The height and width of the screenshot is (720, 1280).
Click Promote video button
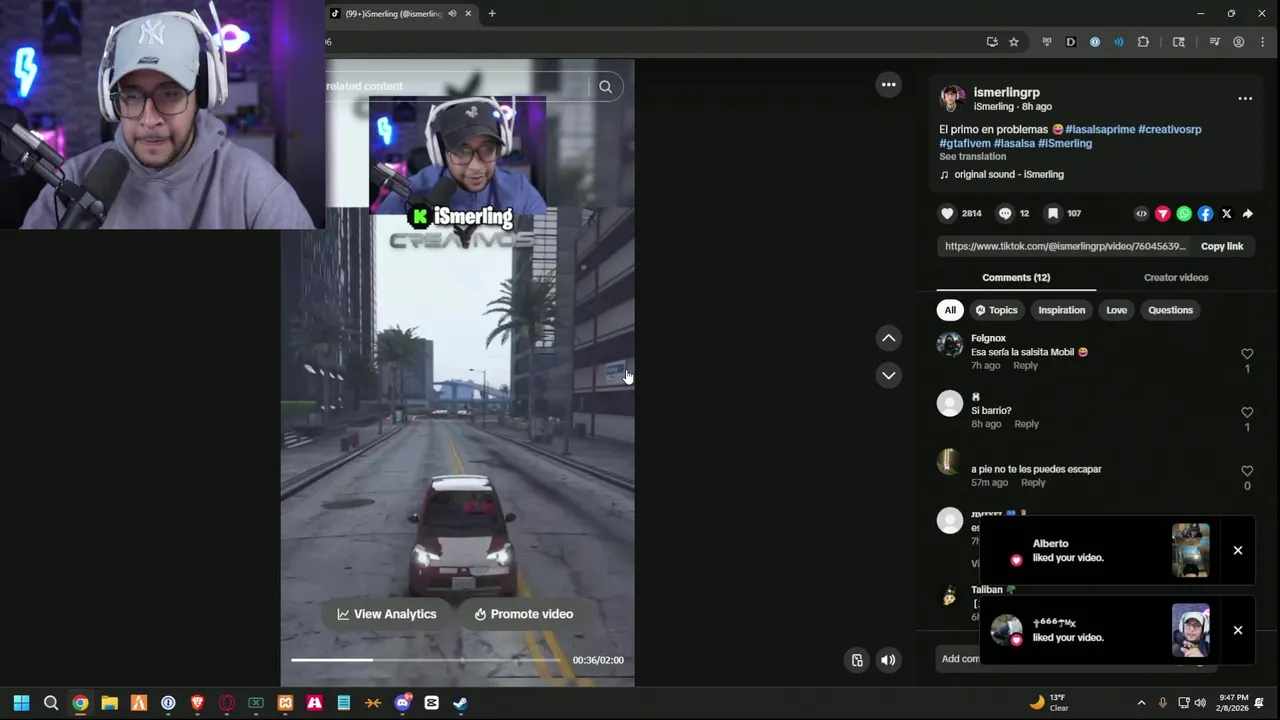coord(524,614)
